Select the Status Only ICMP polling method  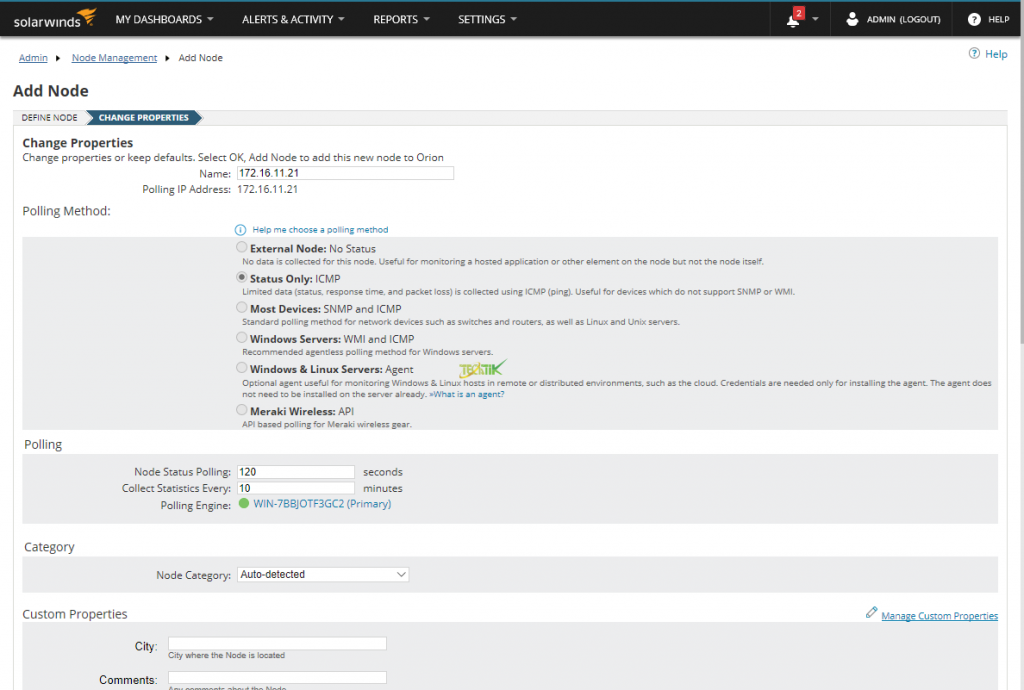click(240, 275)
